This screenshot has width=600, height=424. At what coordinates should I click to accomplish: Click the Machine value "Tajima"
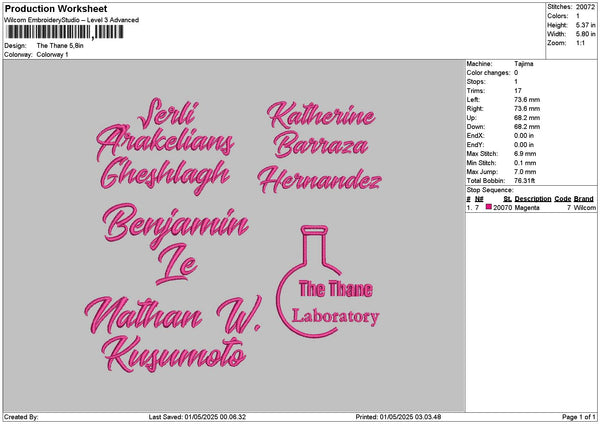coord(523,63)
